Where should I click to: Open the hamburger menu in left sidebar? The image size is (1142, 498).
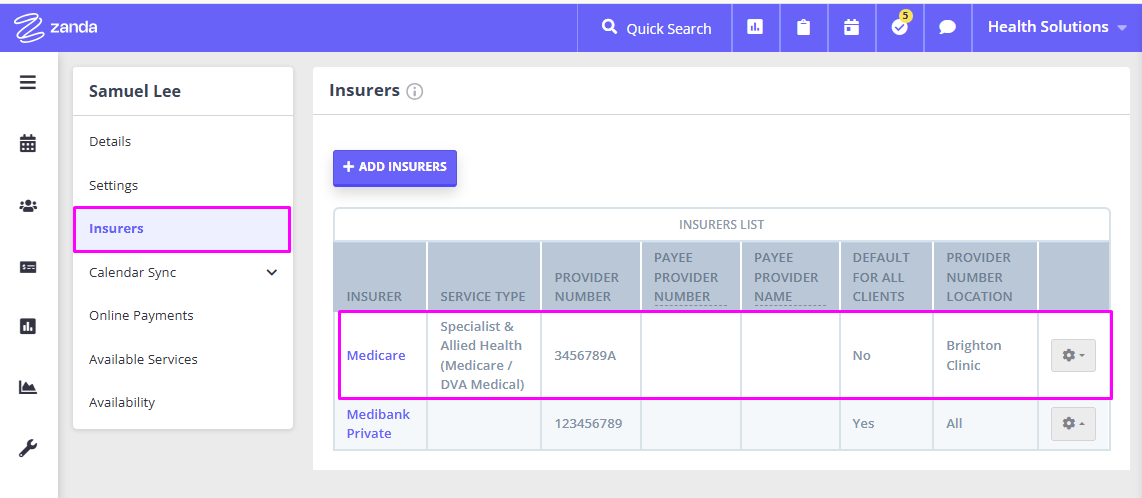coord(28,82)
